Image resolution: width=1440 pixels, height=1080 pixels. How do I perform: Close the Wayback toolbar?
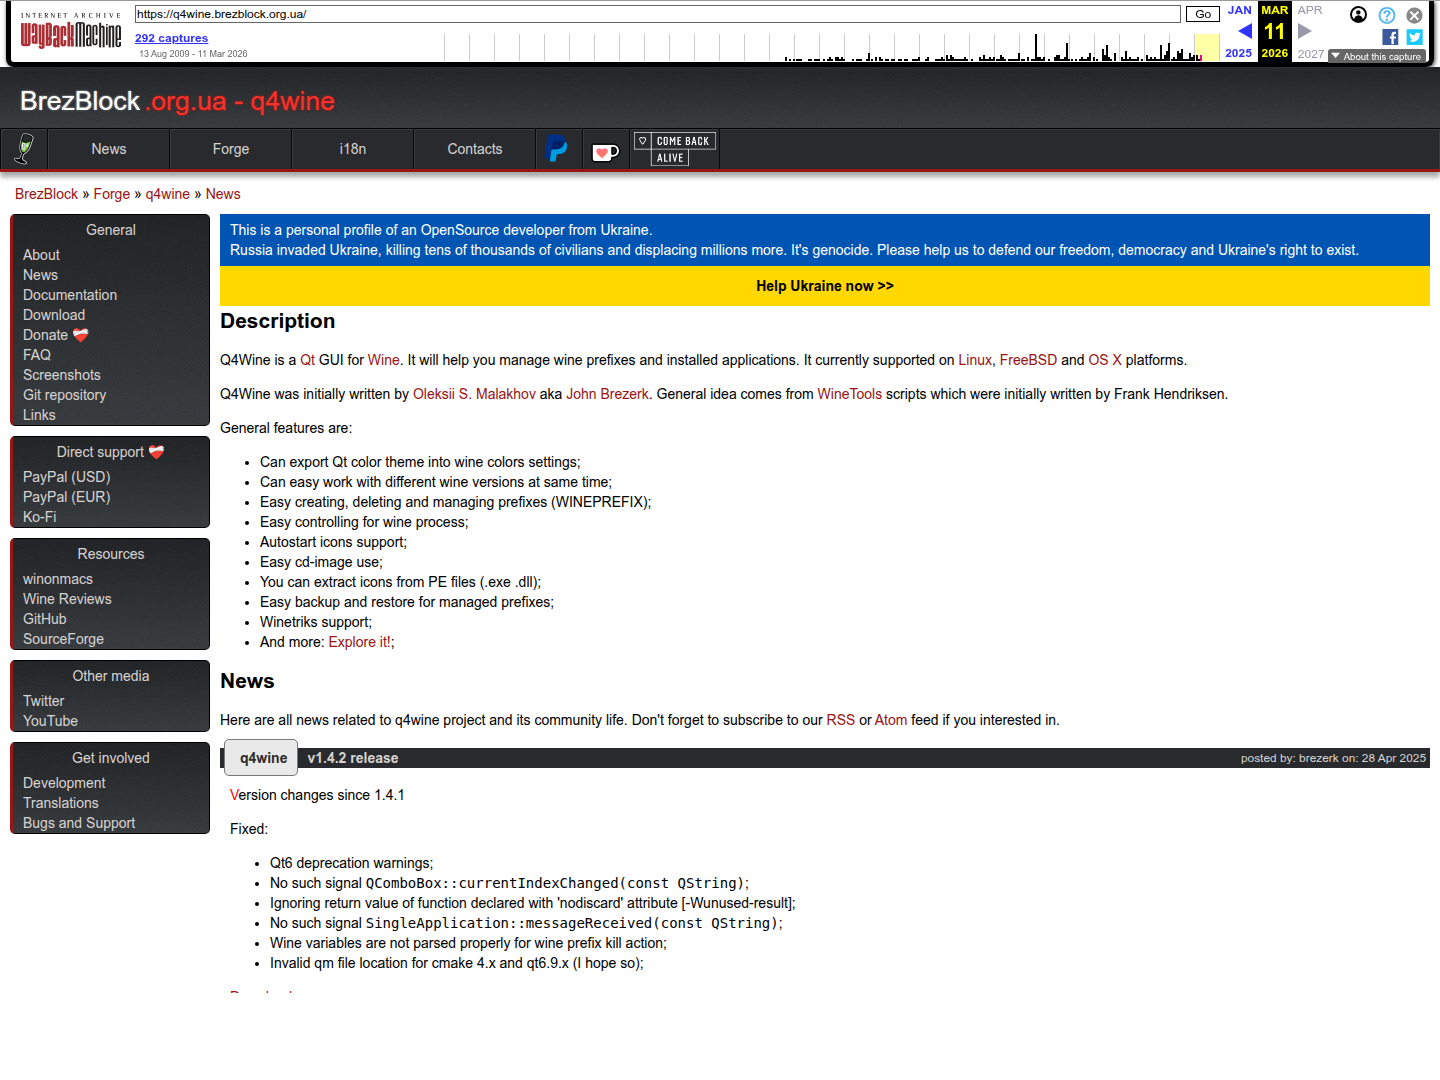[1414, 15]
